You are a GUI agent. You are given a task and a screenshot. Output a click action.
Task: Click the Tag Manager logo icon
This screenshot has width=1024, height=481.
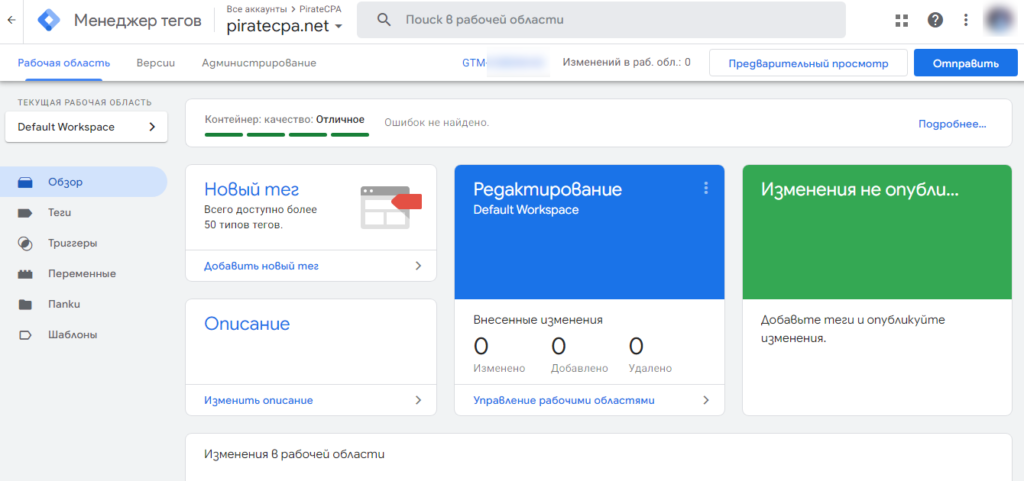pyautogui.click(x=49, y=20)
